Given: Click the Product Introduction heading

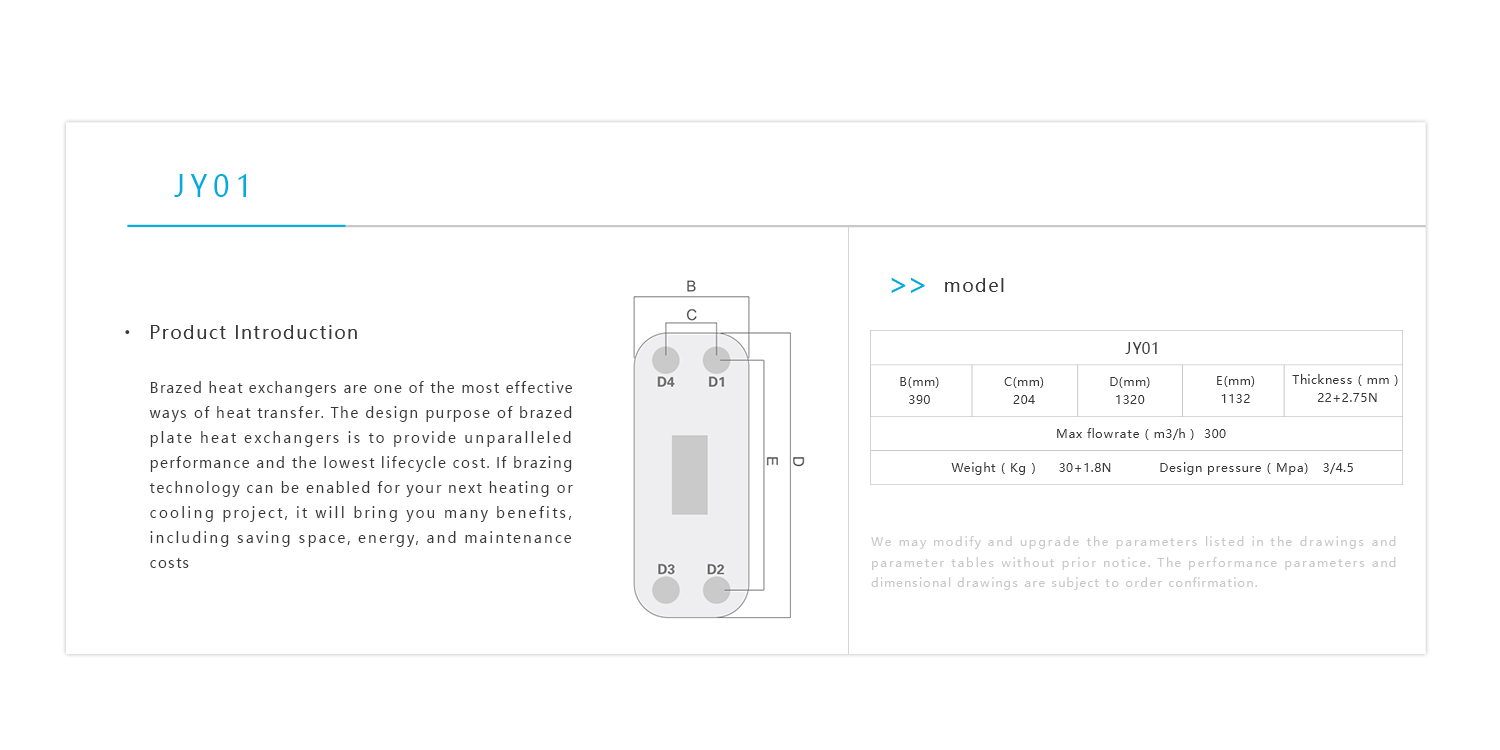Looking at the screenshot, I should 254,333.
